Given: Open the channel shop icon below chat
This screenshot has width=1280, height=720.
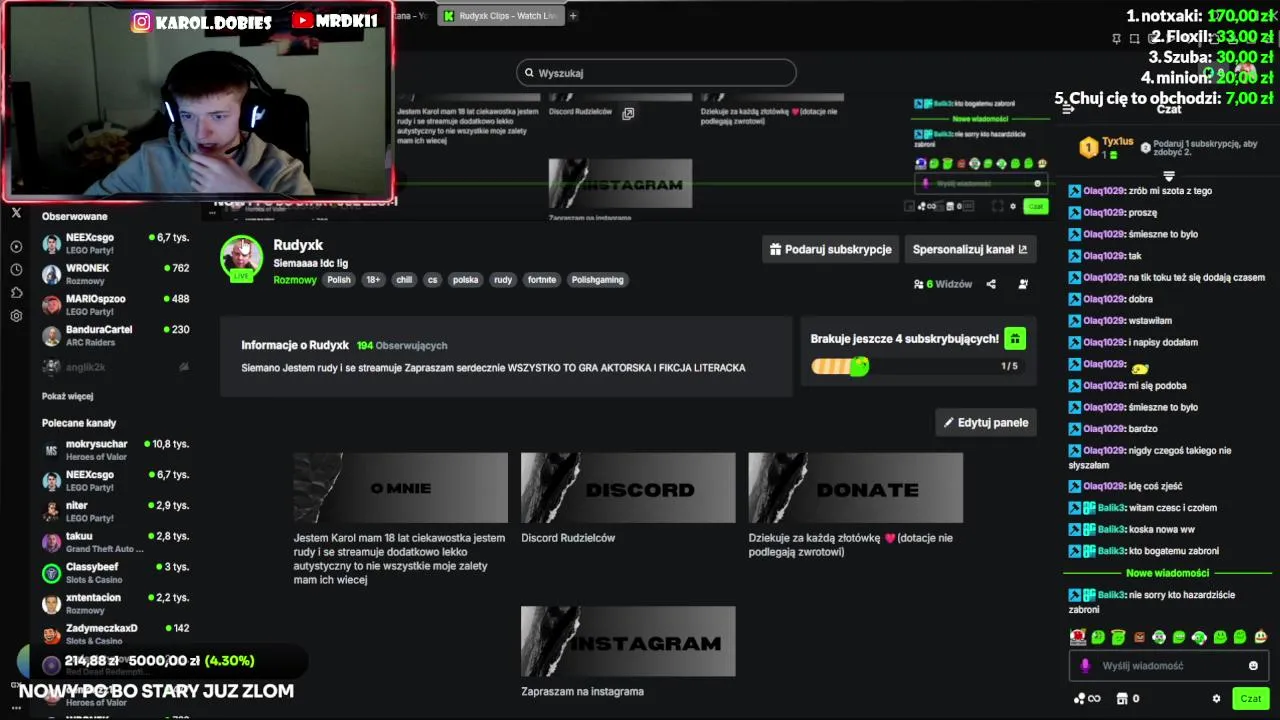Looking at the screenshot, I should click(x=1122, y=699).
